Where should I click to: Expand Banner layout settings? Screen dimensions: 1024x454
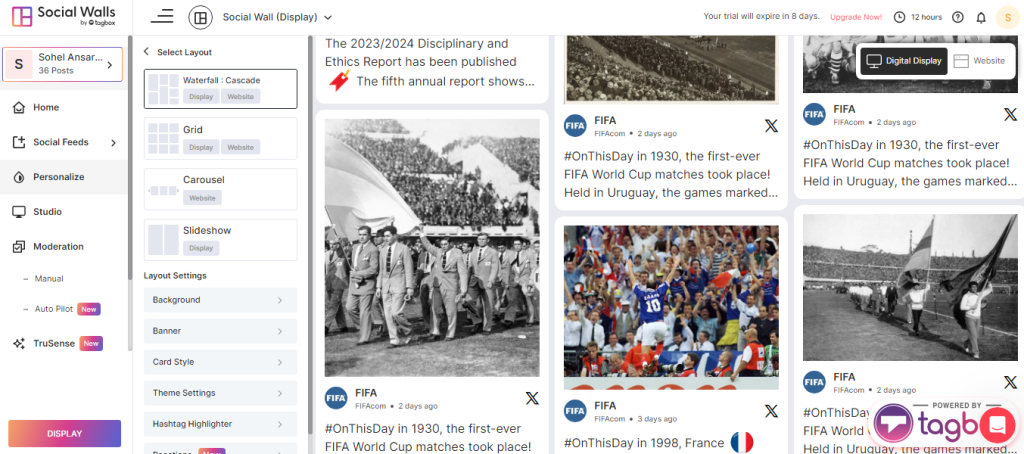tap(220, 331)
